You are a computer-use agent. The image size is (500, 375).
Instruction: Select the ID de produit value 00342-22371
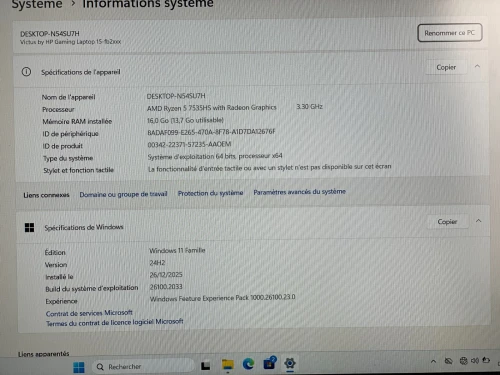point(189,144)
